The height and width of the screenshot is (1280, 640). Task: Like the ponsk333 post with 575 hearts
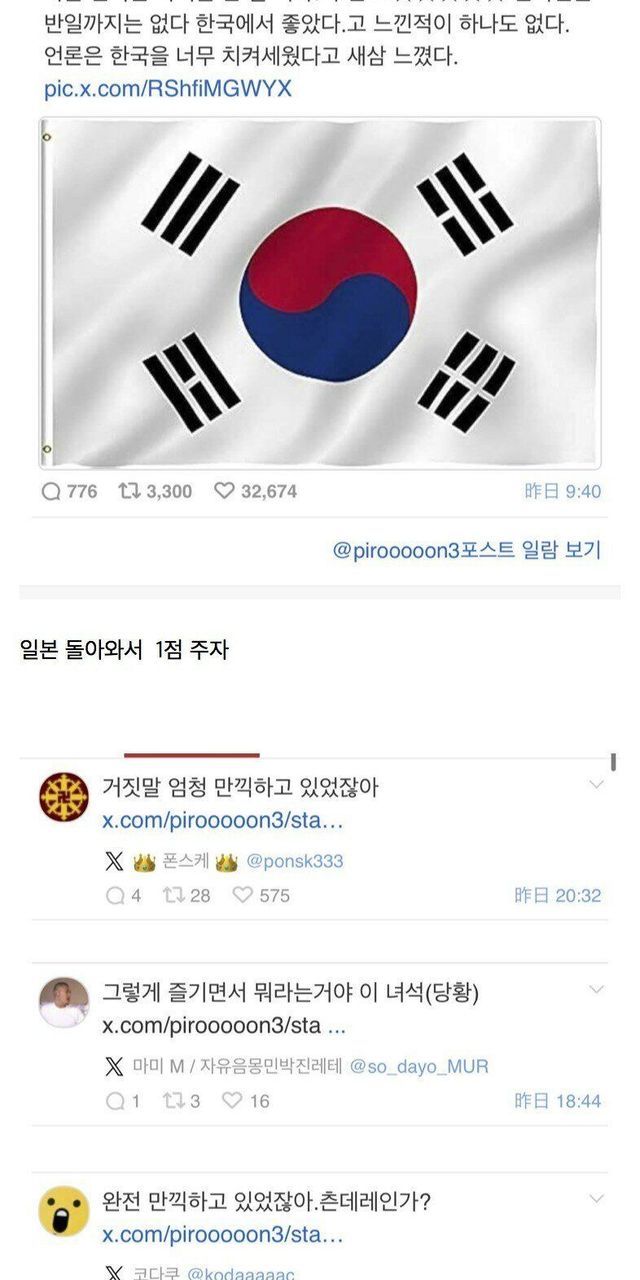click(242, 895)
